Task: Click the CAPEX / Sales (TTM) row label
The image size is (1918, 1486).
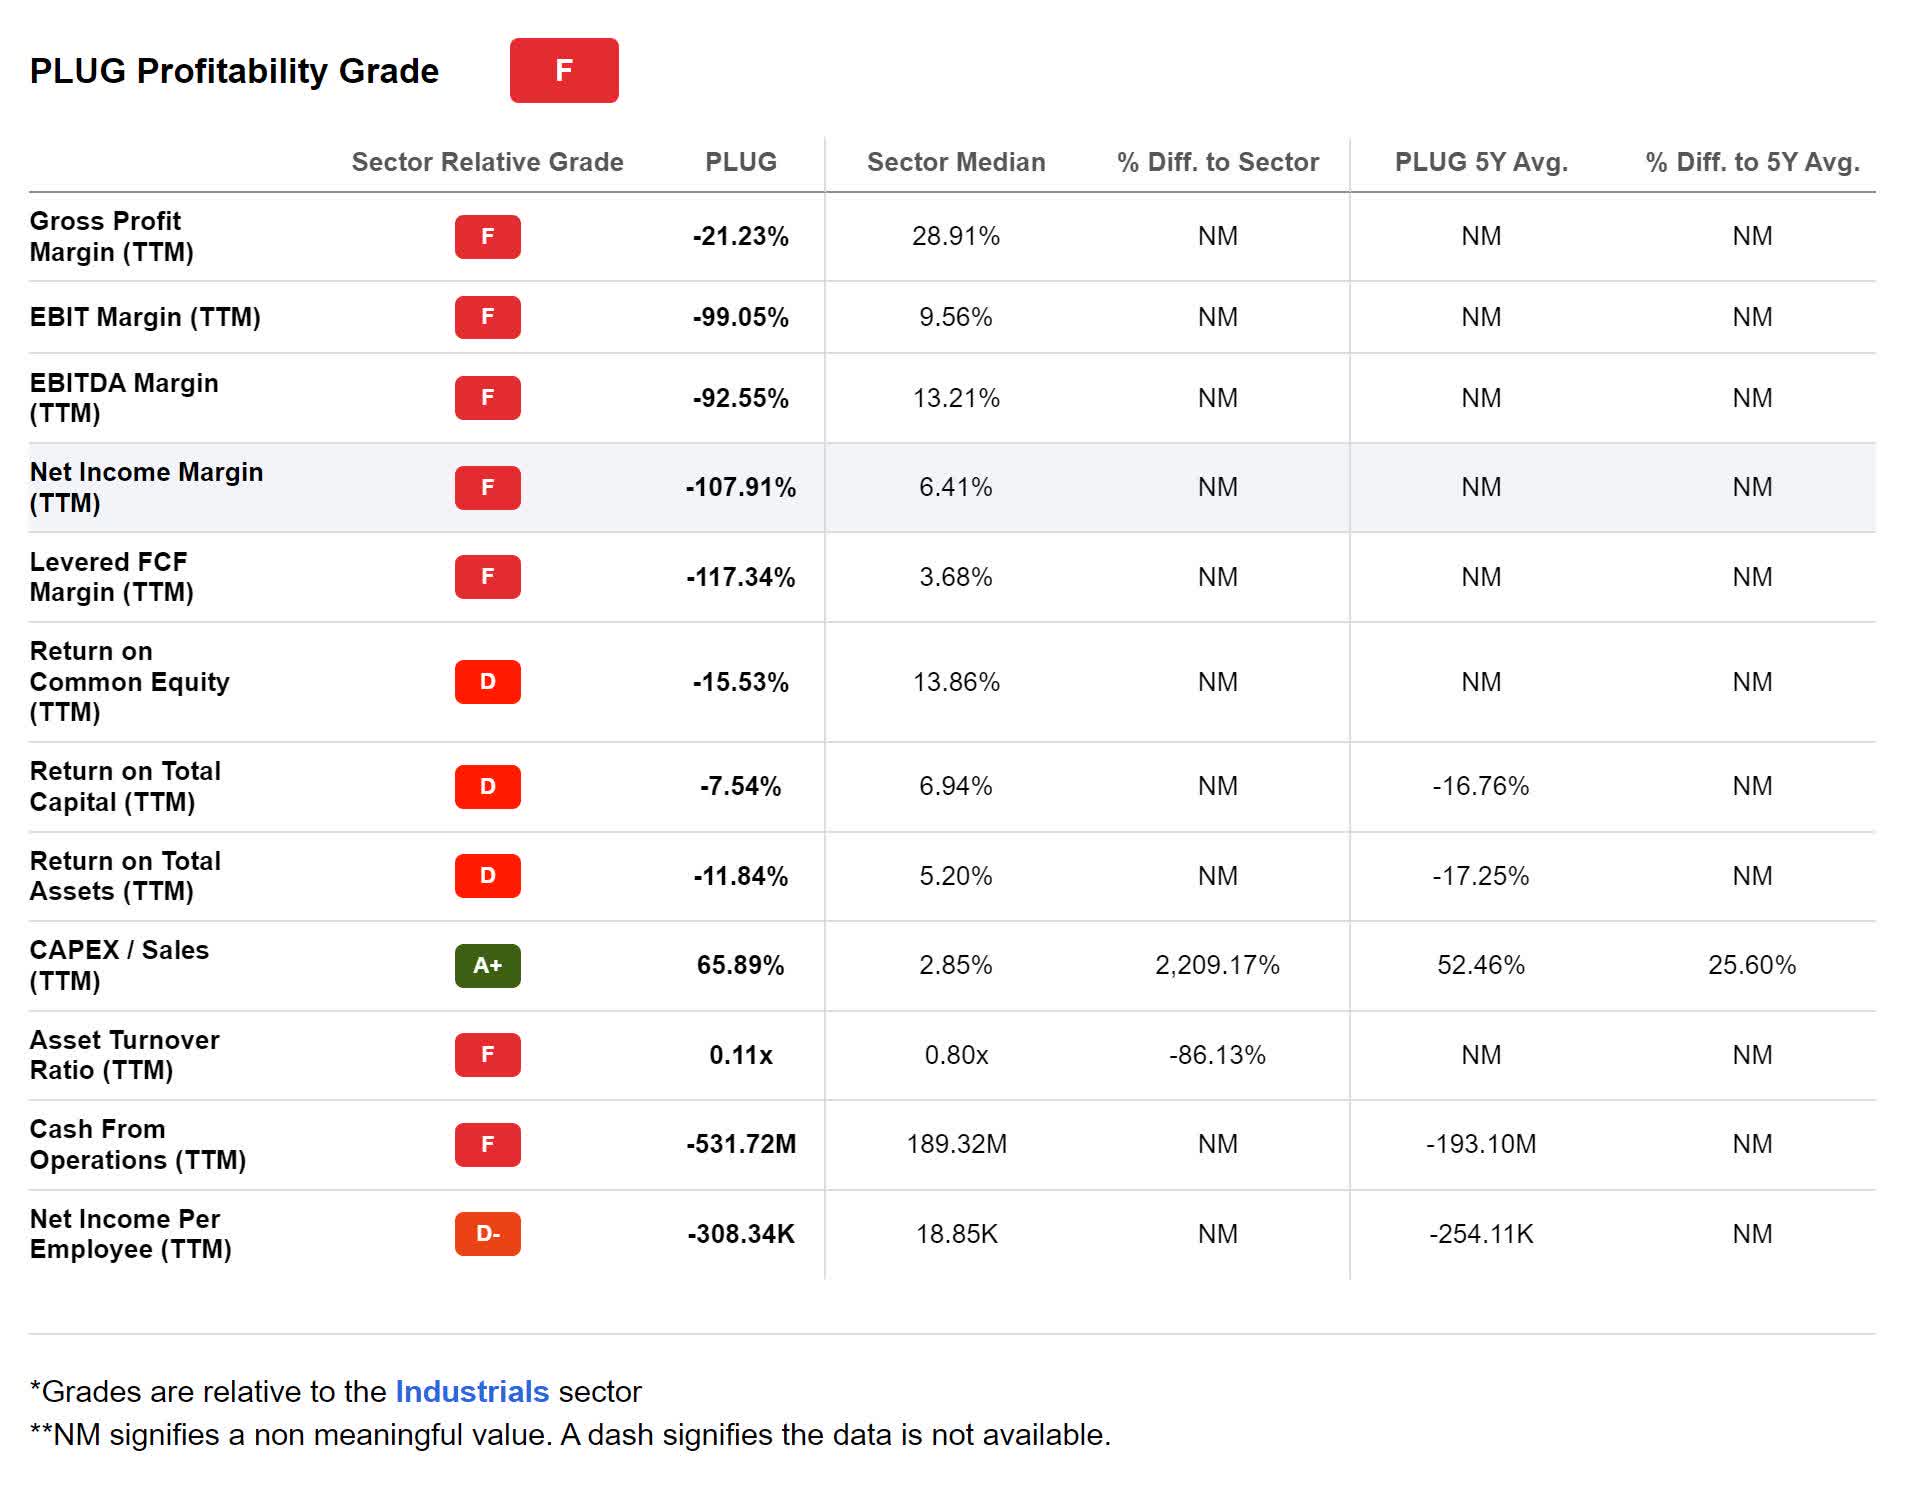Action: pyautogui.click(x=119, y=965)
